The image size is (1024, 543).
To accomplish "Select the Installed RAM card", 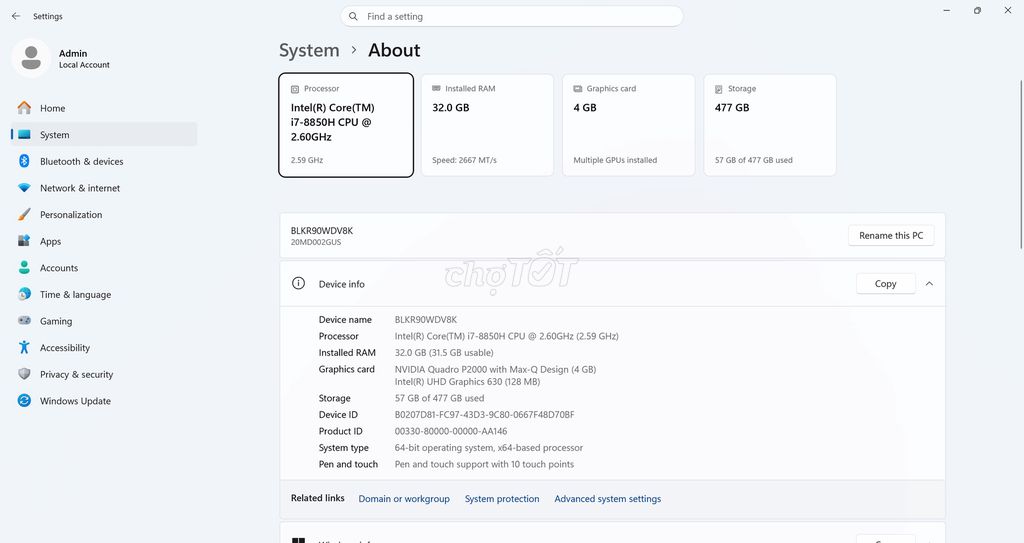I will click(487, 125).
